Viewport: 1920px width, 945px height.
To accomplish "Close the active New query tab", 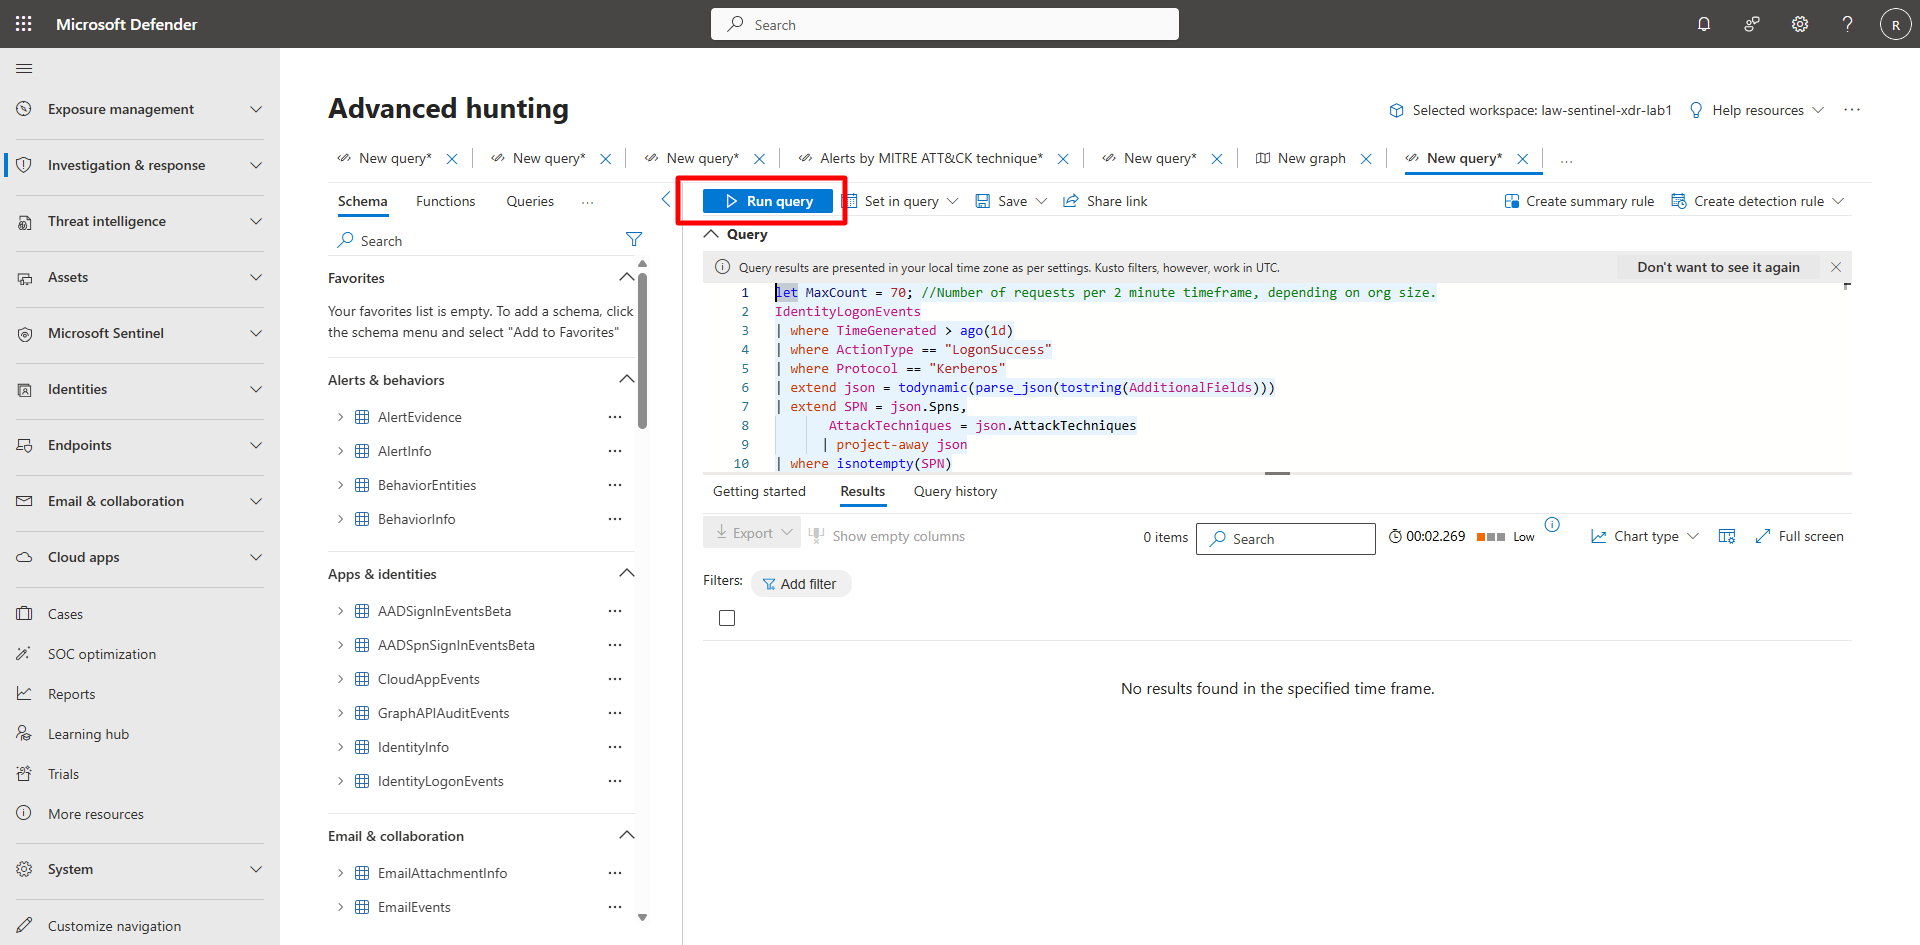I will coord(1523,159).
